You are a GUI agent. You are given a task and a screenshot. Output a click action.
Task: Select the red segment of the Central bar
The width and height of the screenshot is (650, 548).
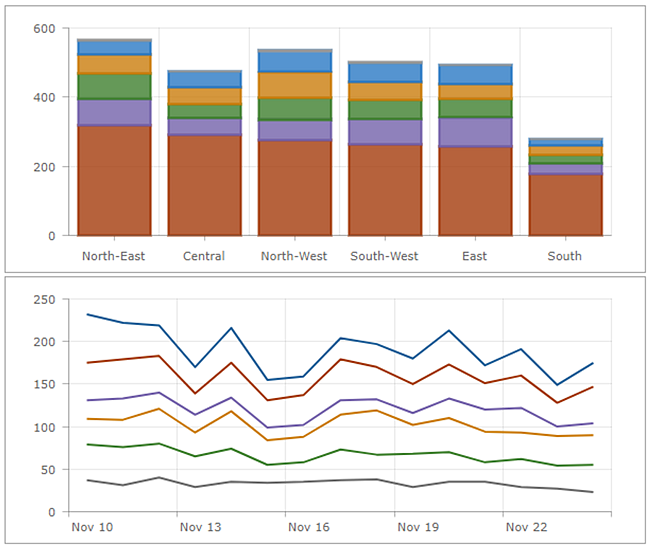coord(204,185)
